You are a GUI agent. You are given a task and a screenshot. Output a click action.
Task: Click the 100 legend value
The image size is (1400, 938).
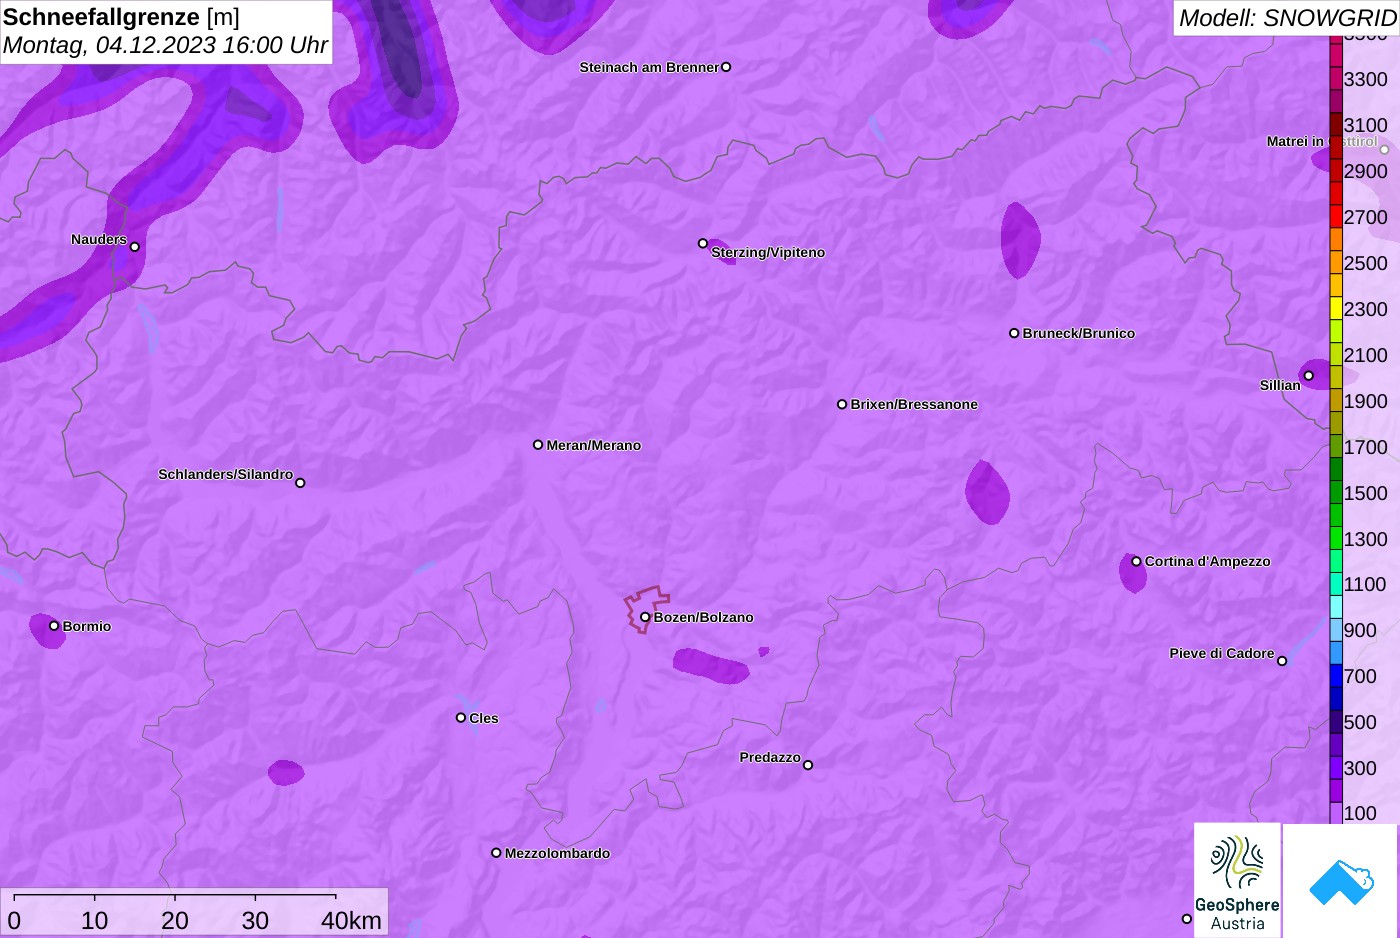tap(1360, 813)
